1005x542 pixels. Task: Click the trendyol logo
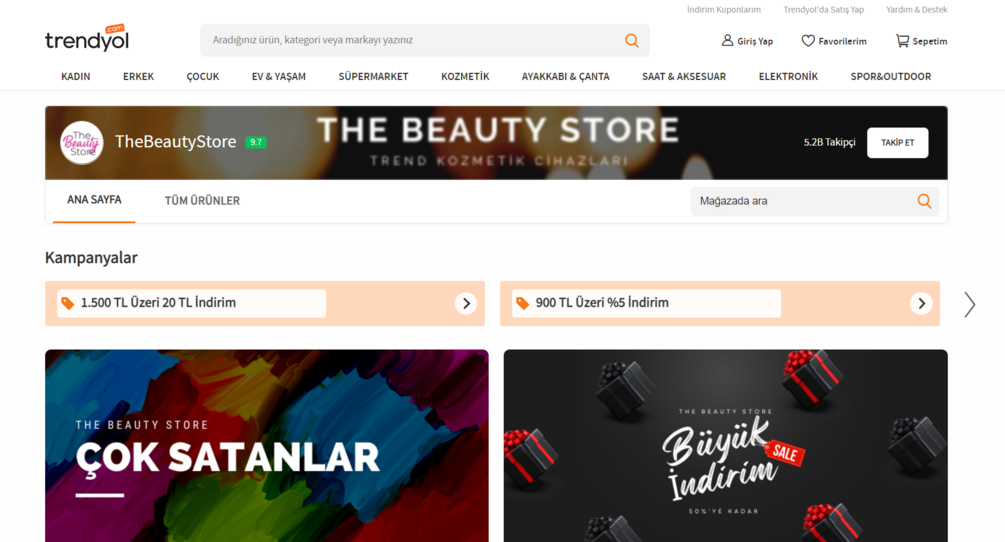(87, 38)
